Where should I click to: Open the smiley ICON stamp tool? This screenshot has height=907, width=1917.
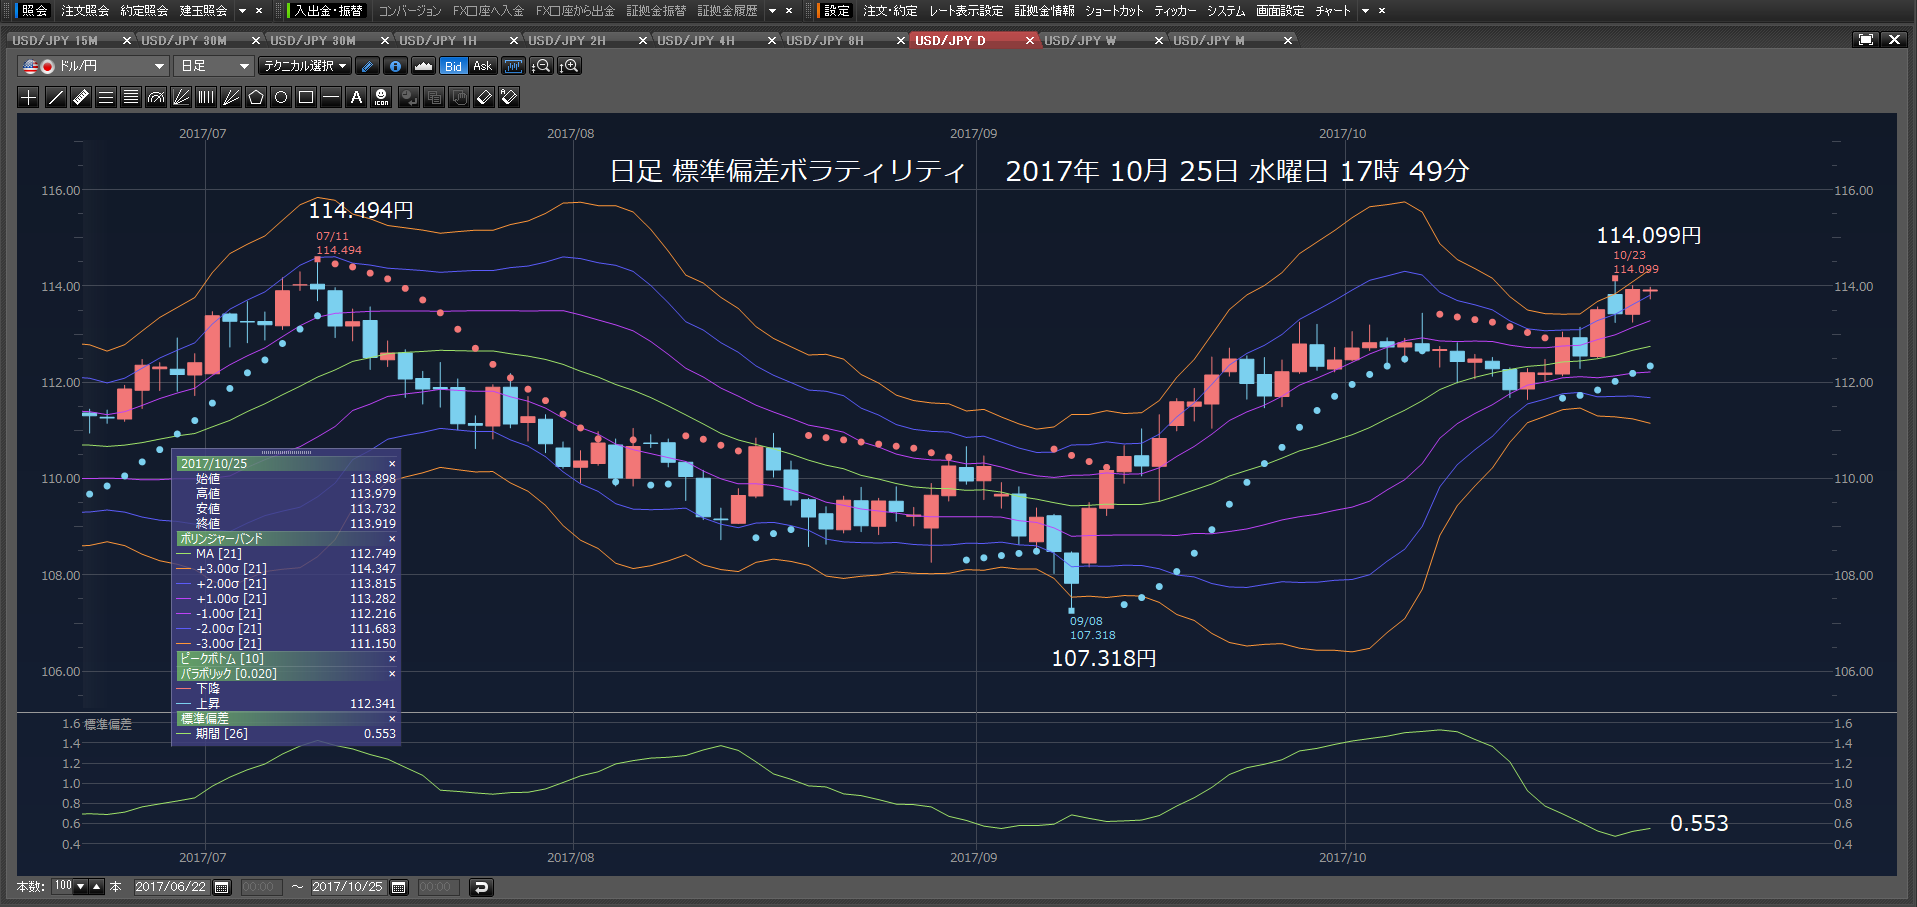click(x=381, y=97)
